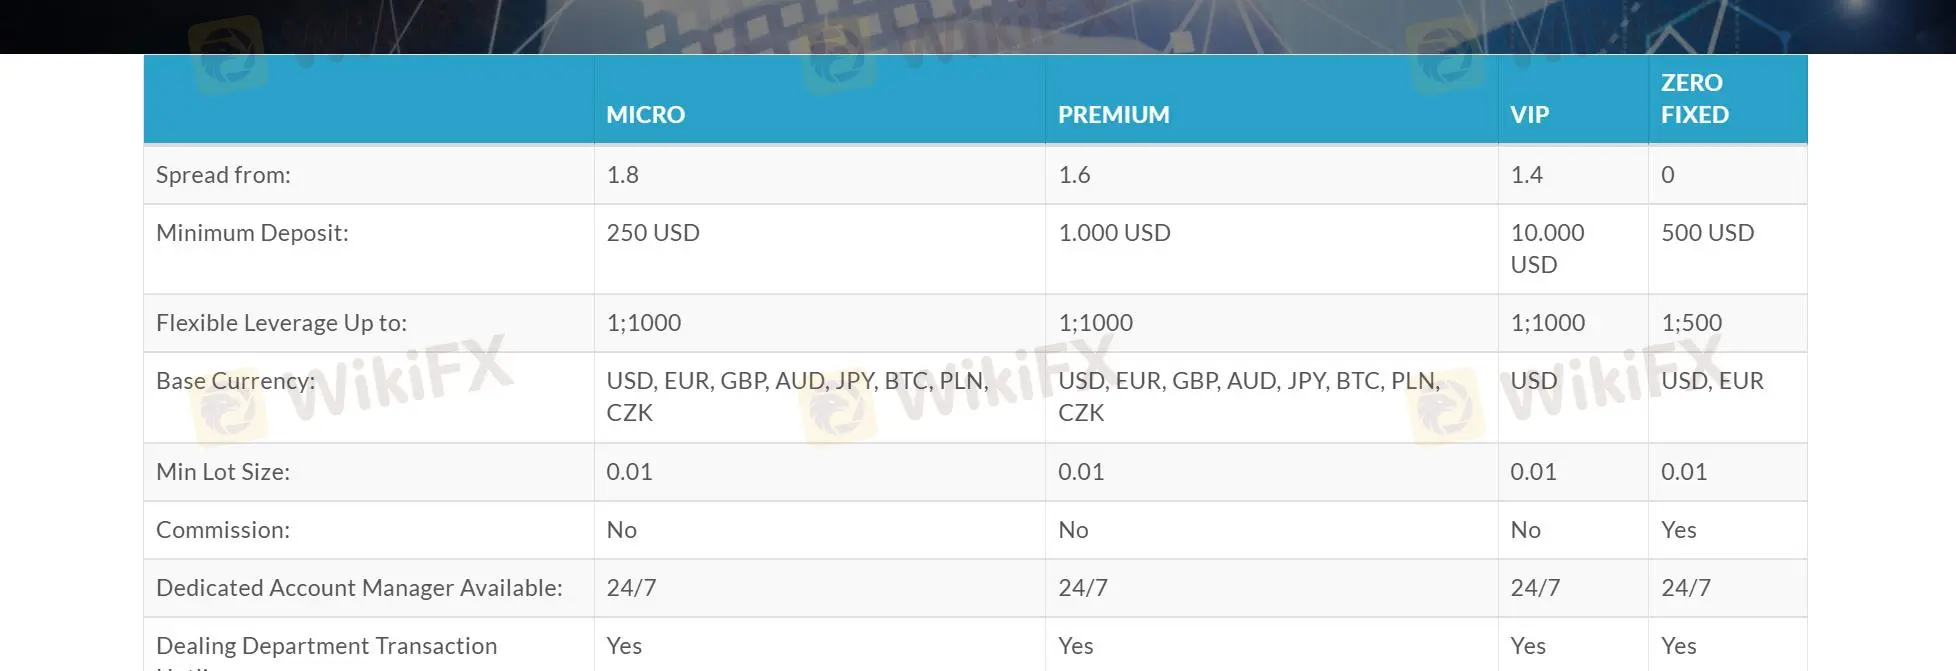Image resolution: width=1956 pixels, height=671 pixels.
Task: Select the 1.000 USD deposit value
Action: click(1114, 233)
